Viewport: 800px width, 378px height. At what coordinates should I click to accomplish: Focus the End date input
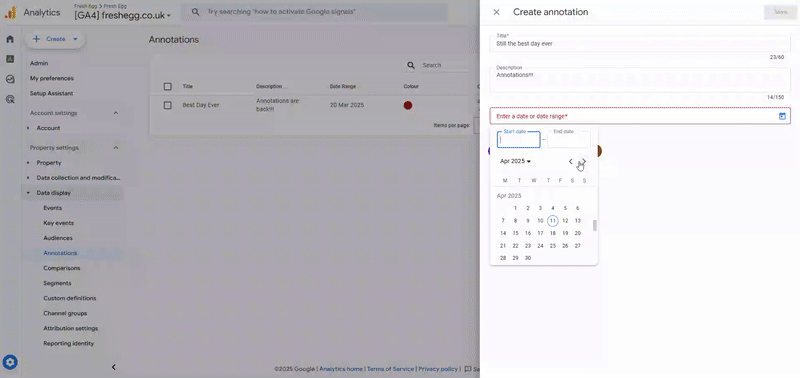coord(569,139)
